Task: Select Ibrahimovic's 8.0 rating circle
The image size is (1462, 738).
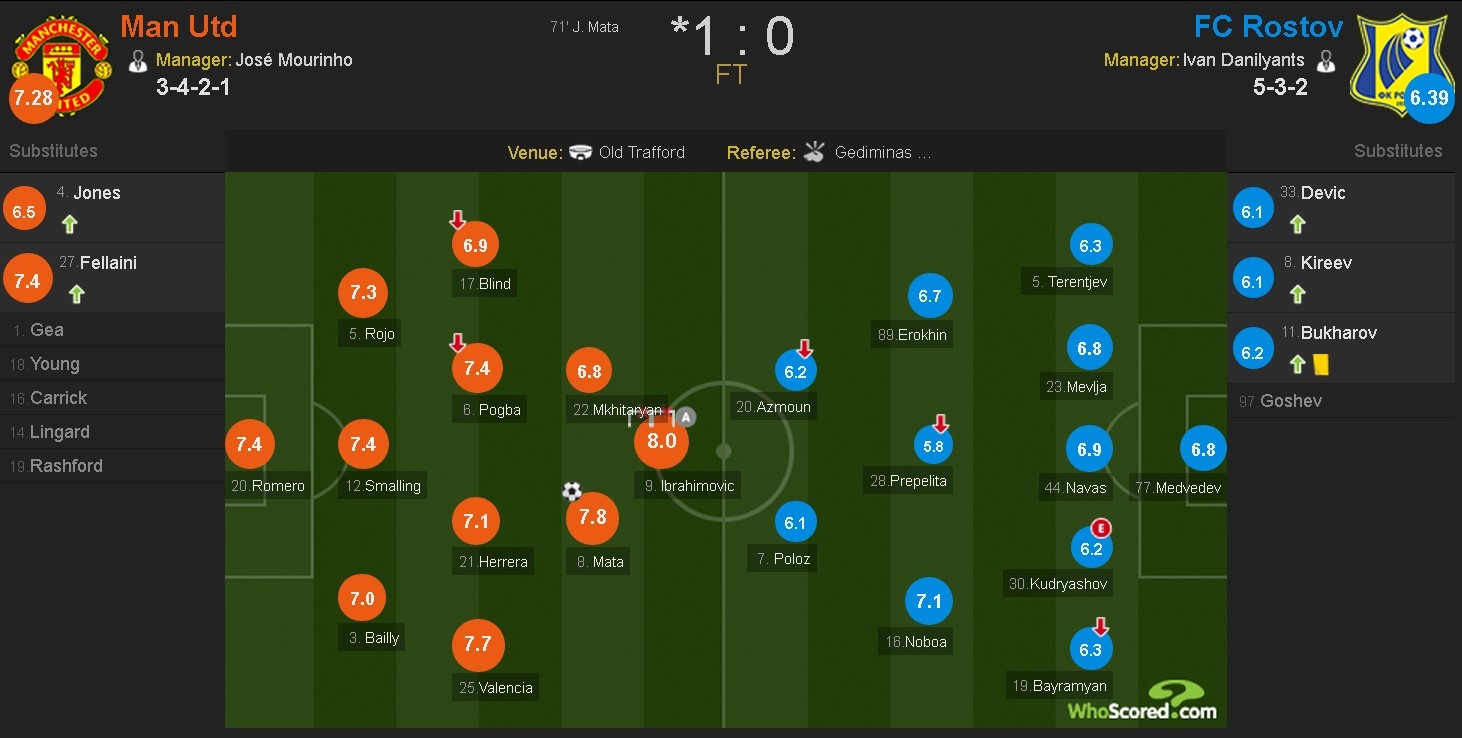Action: pos(662,441)
